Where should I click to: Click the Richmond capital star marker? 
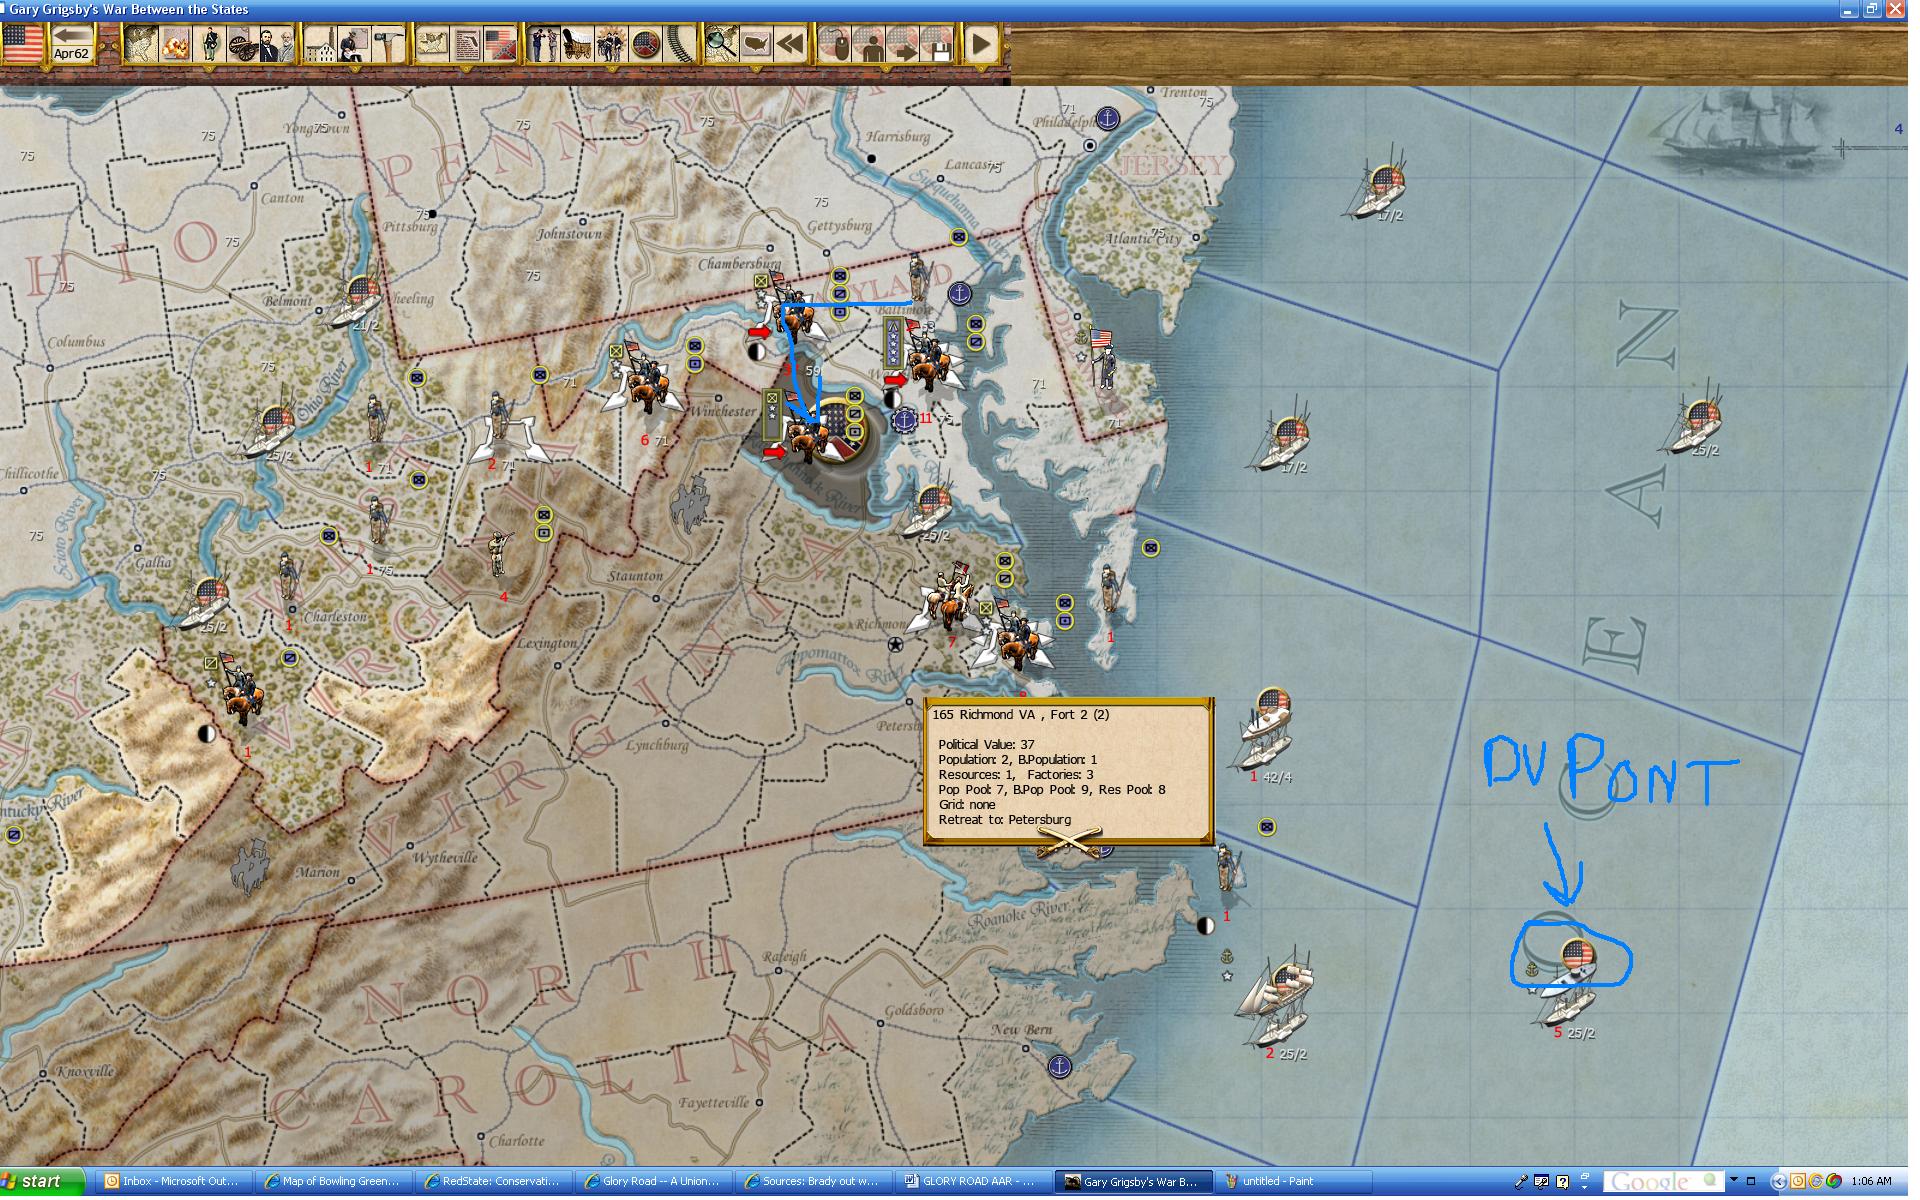pyautogui.click(x=895, y=645)
